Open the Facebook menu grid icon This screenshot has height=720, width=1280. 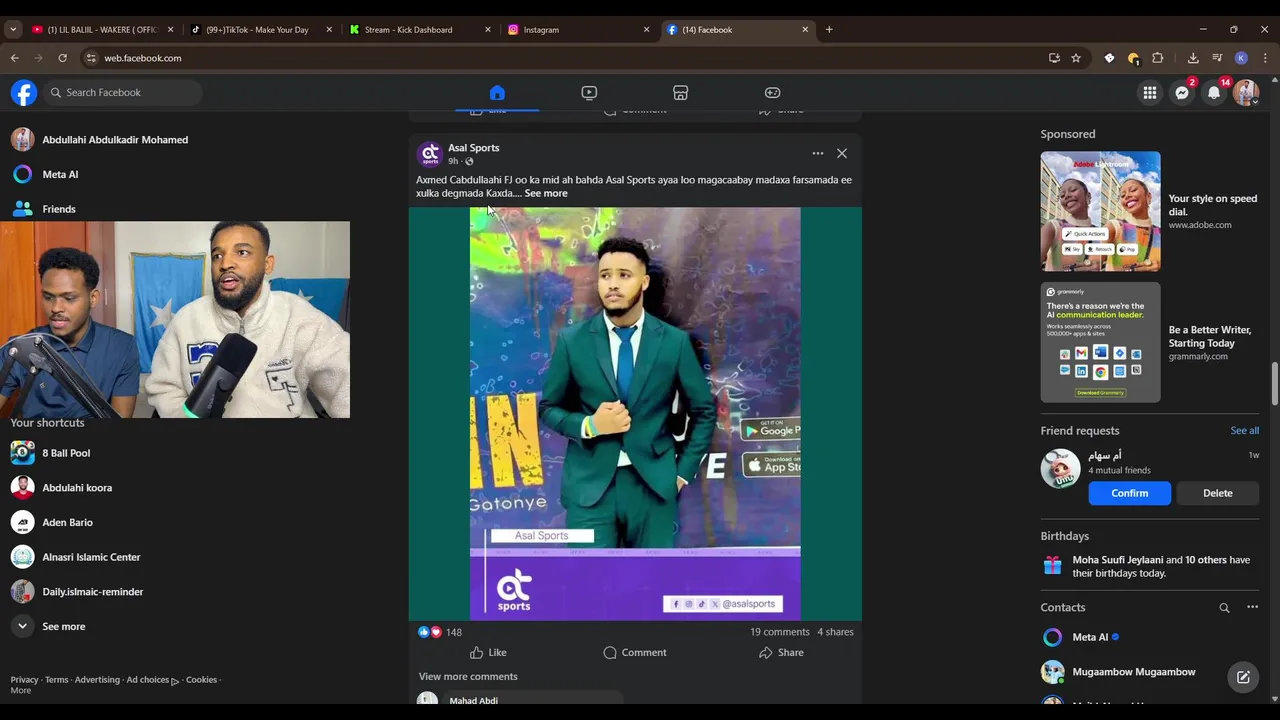click(1150, 93)
